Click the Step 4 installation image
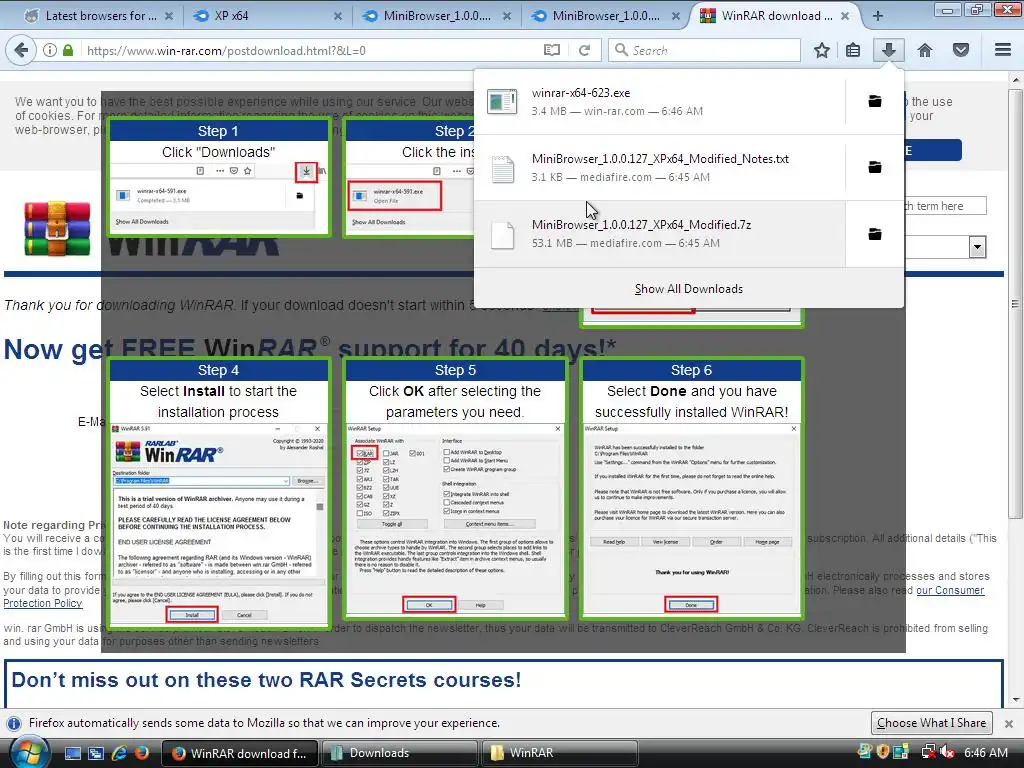Viewport: 1024px width, 768px height. [219, 493]
